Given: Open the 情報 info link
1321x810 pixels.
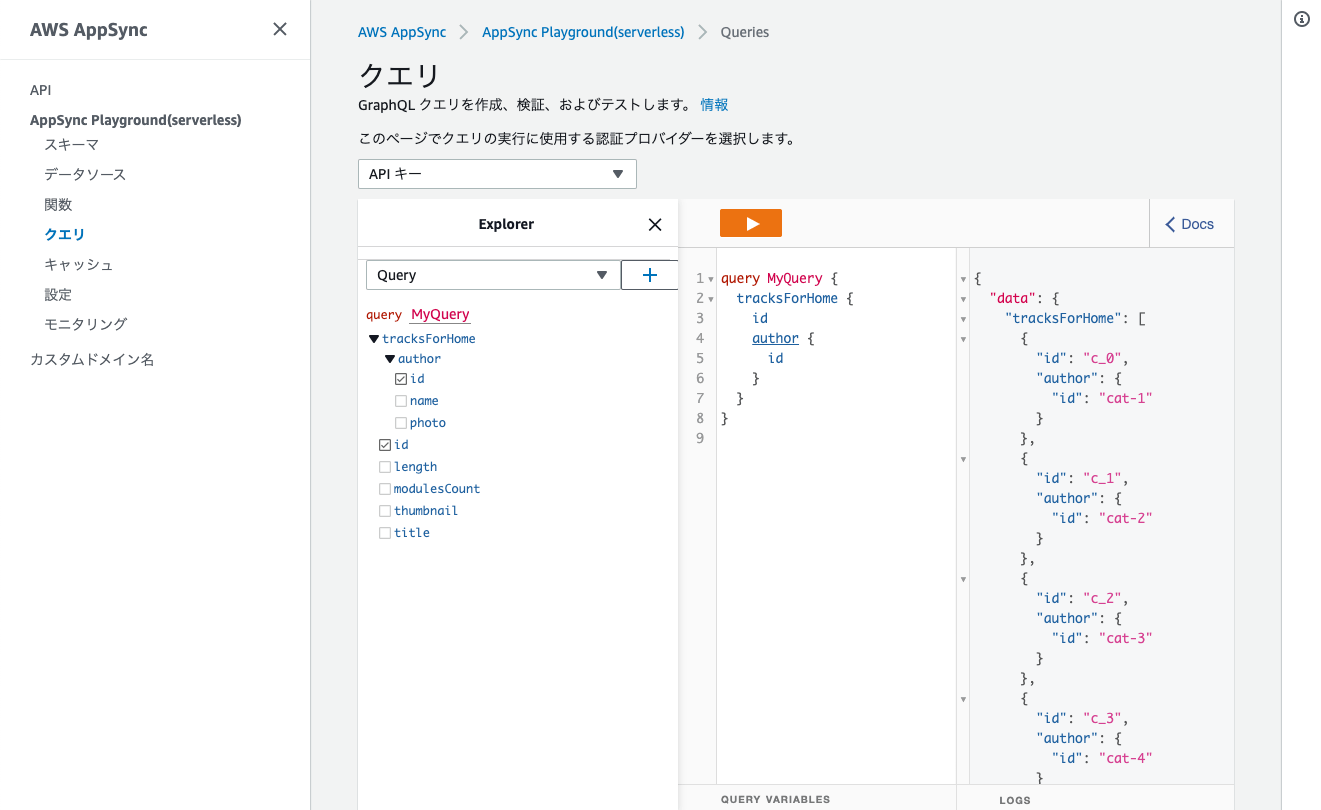Looking at the screenshot, I should tap(714, 104).
